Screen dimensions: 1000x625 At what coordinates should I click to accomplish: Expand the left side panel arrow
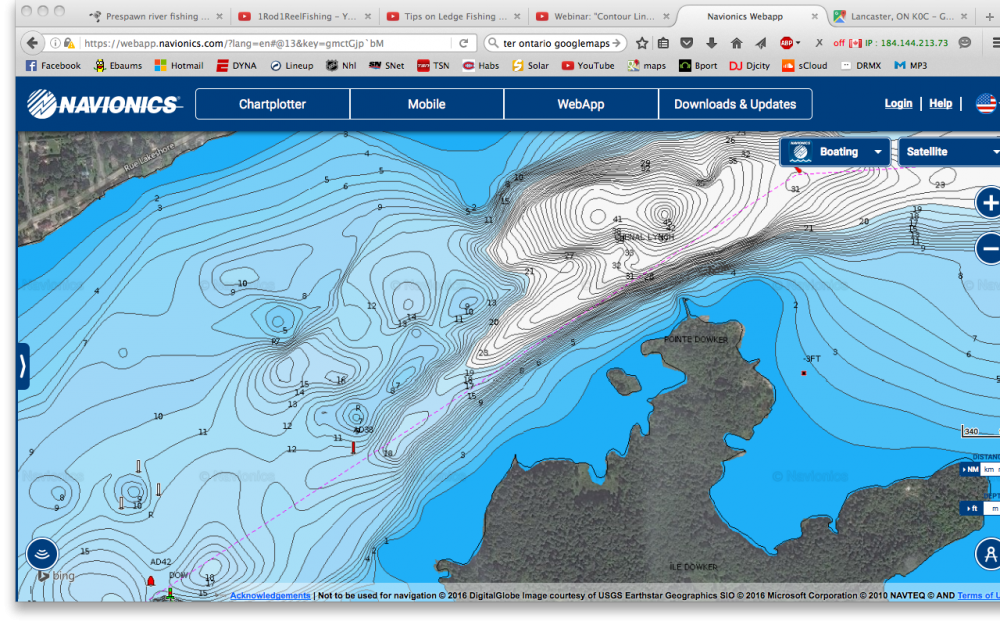(23, 366)
